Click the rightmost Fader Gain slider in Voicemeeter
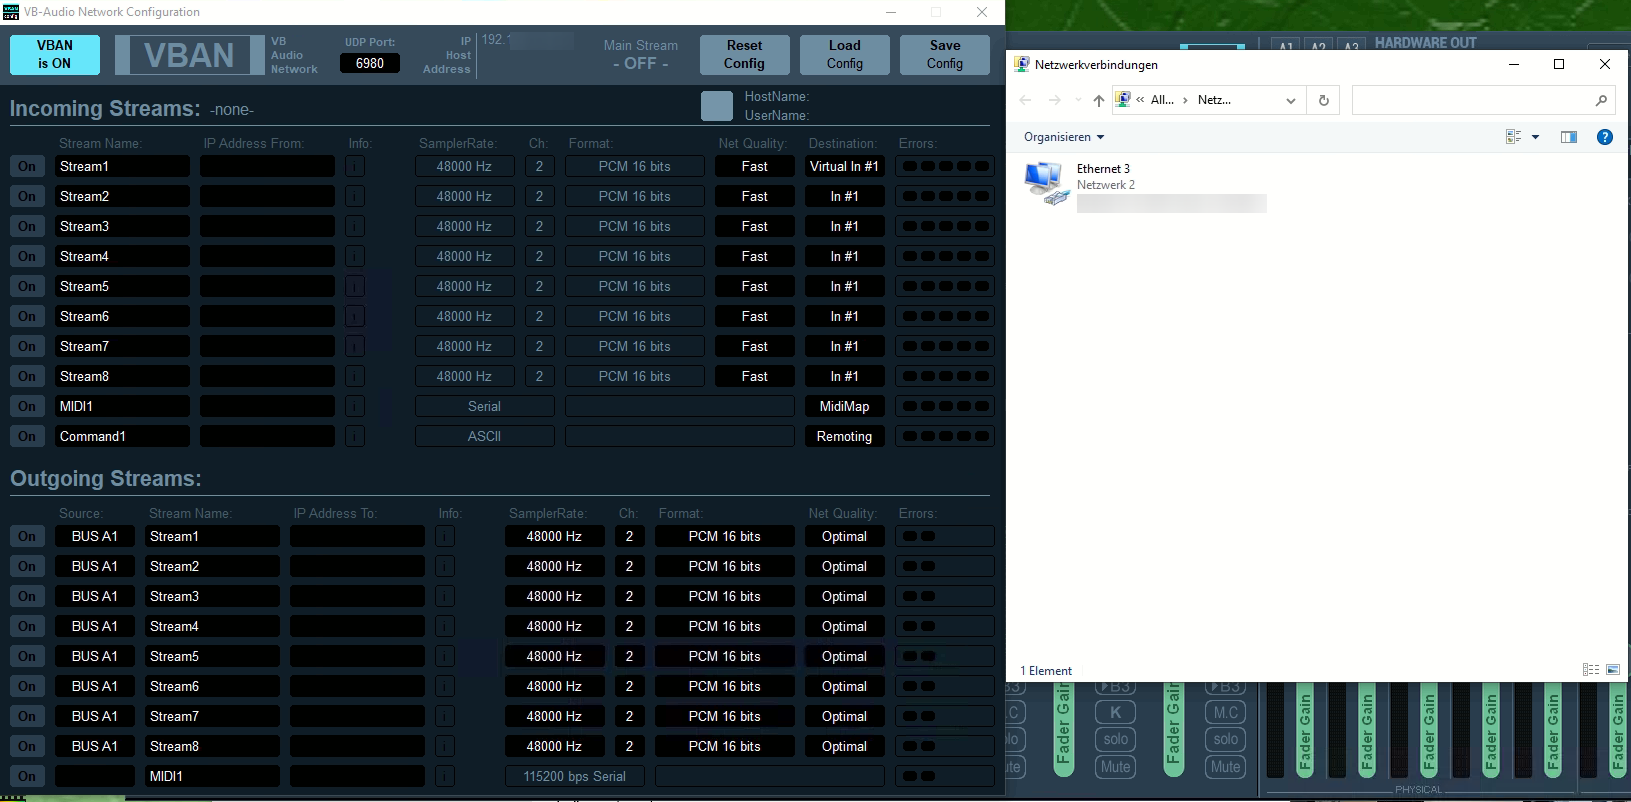1631x802 pixels. coord(1617,730)
